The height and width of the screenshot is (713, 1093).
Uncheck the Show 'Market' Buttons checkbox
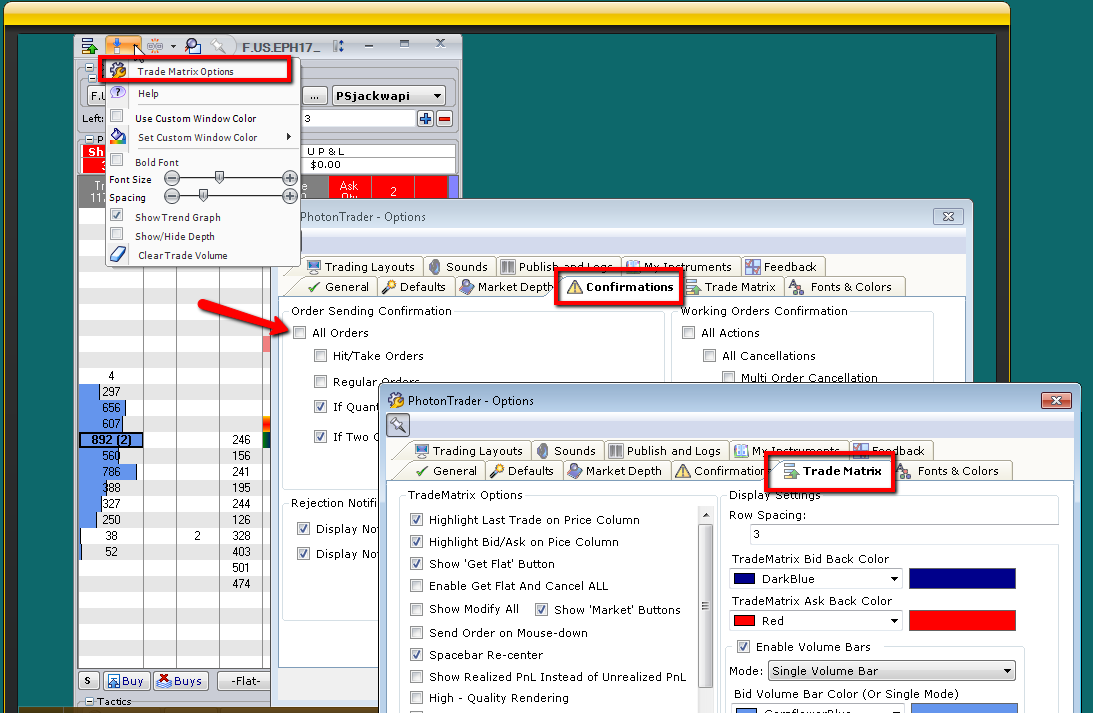542,609
